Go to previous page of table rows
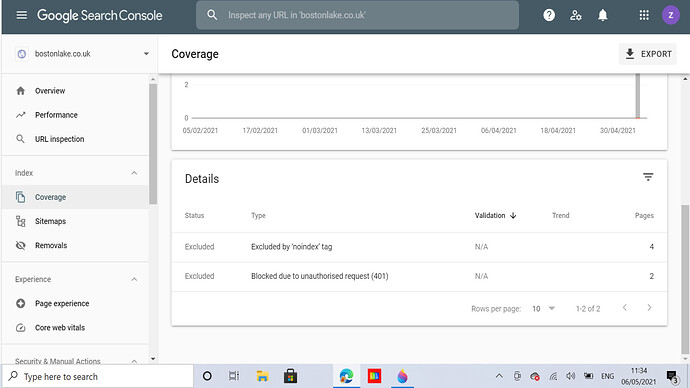This screenshot has width=690, height=388. 625,307
